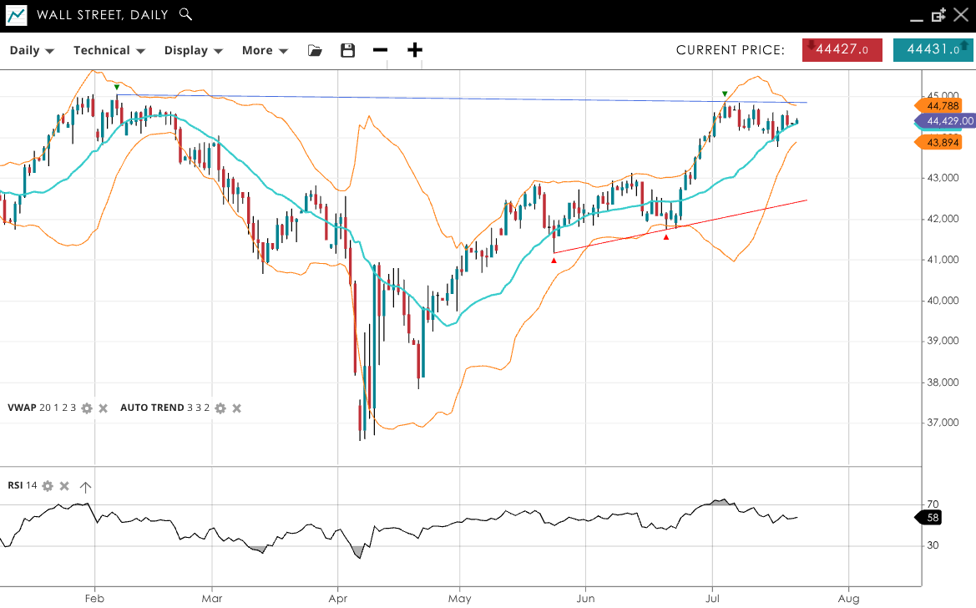Click the open folder icon
This screenshot has width=976, height=608.
(x=315, y=50)
